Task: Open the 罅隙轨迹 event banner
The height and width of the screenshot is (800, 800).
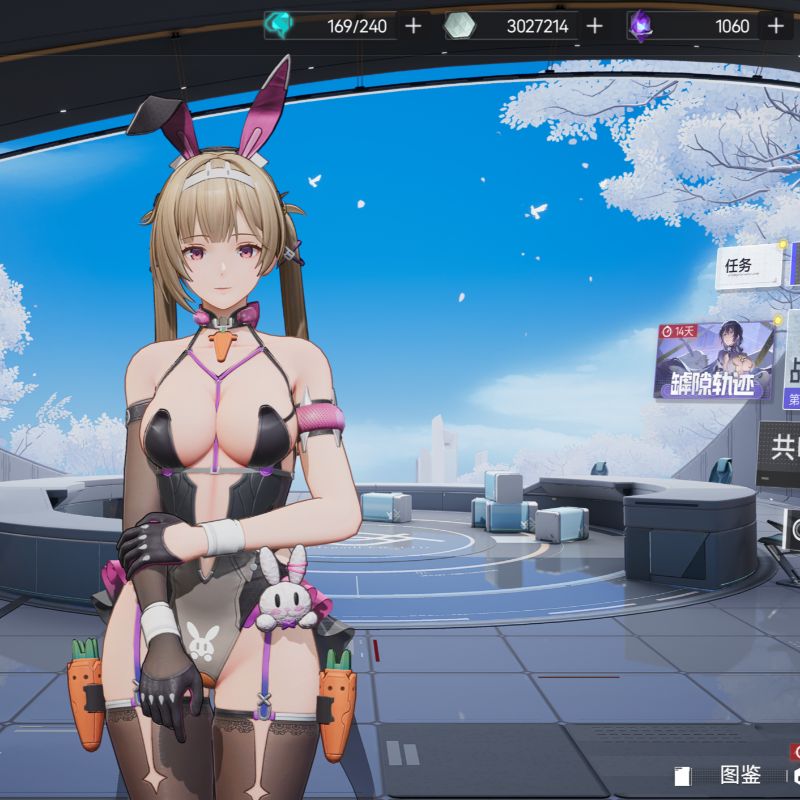Action: click(713, 360)
